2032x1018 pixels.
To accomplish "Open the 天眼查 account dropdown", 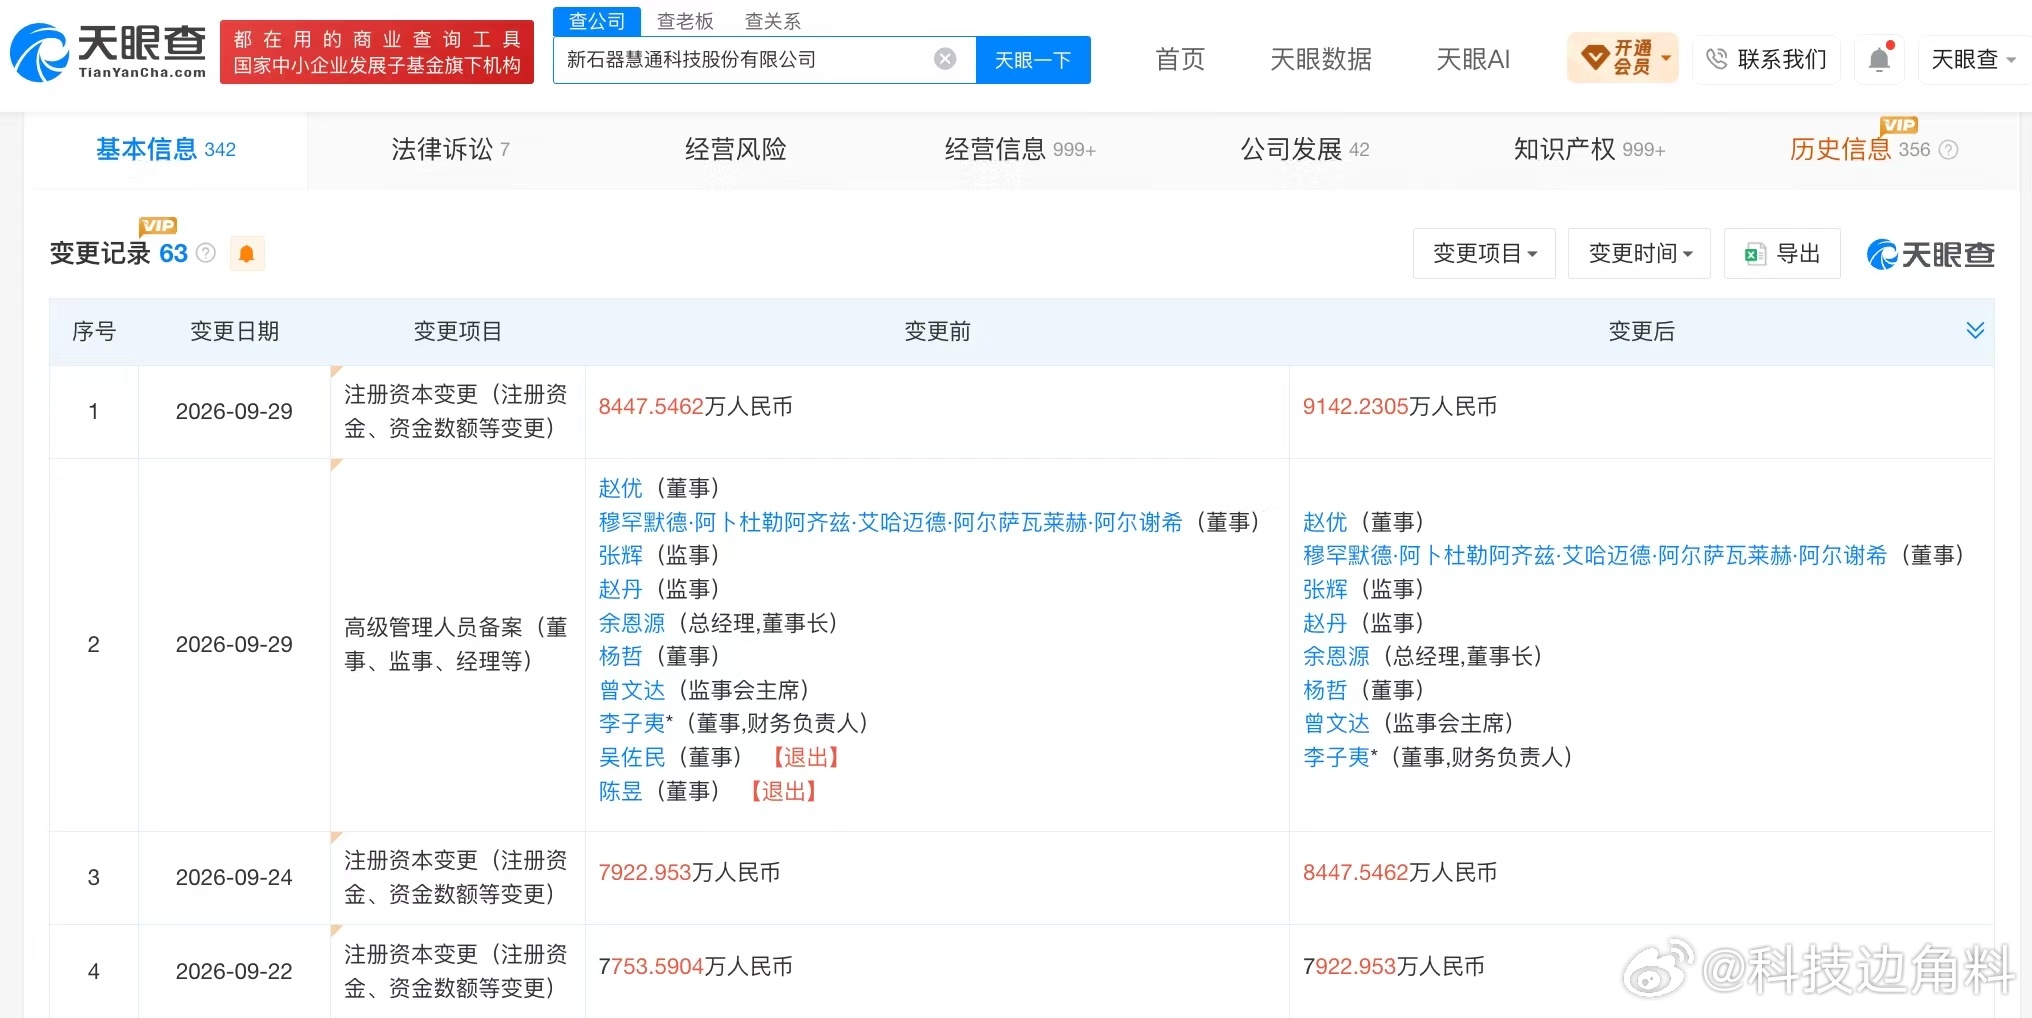I will pyautogui.click(x=1973, y=59).
